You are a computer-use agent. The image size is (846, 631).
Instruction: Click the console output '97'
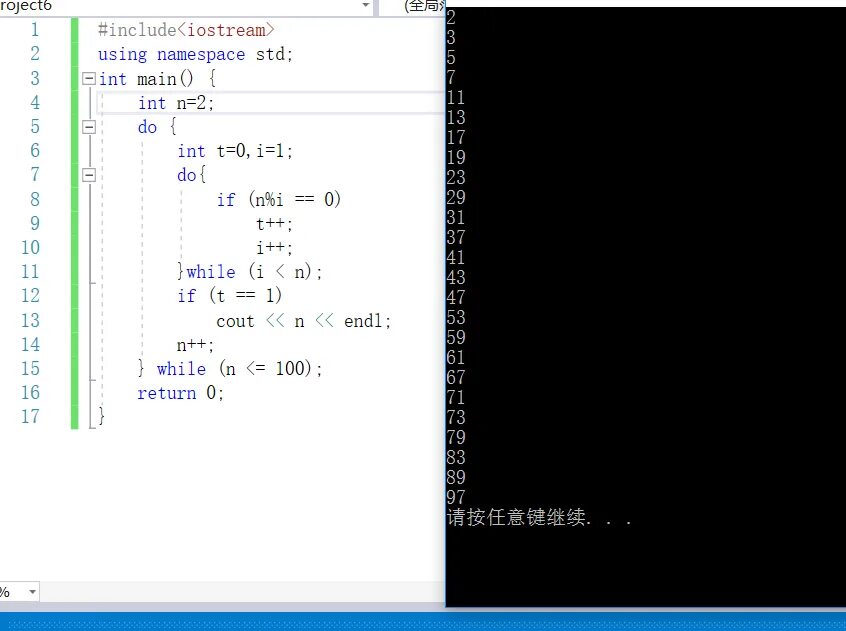click(x=456, y=497)
